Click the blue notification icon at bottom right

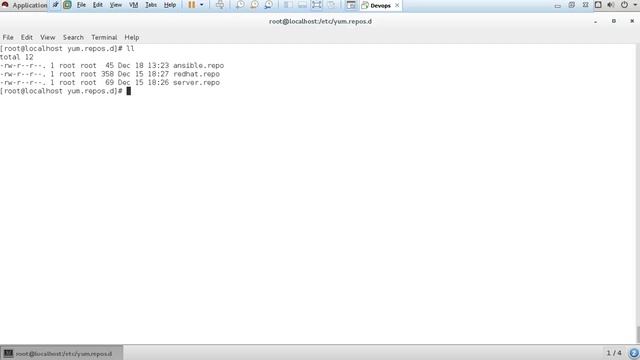click(x=634, y=353)
